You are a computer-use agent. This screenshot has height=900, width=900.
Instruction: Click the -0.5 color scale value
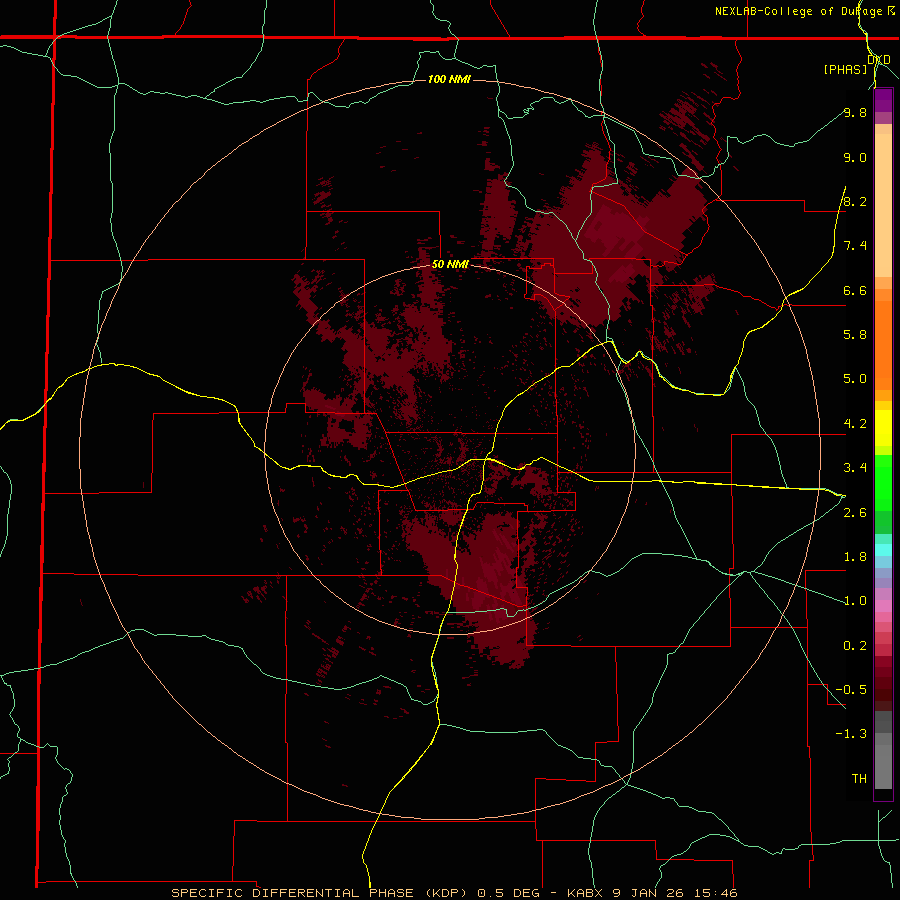851,690
